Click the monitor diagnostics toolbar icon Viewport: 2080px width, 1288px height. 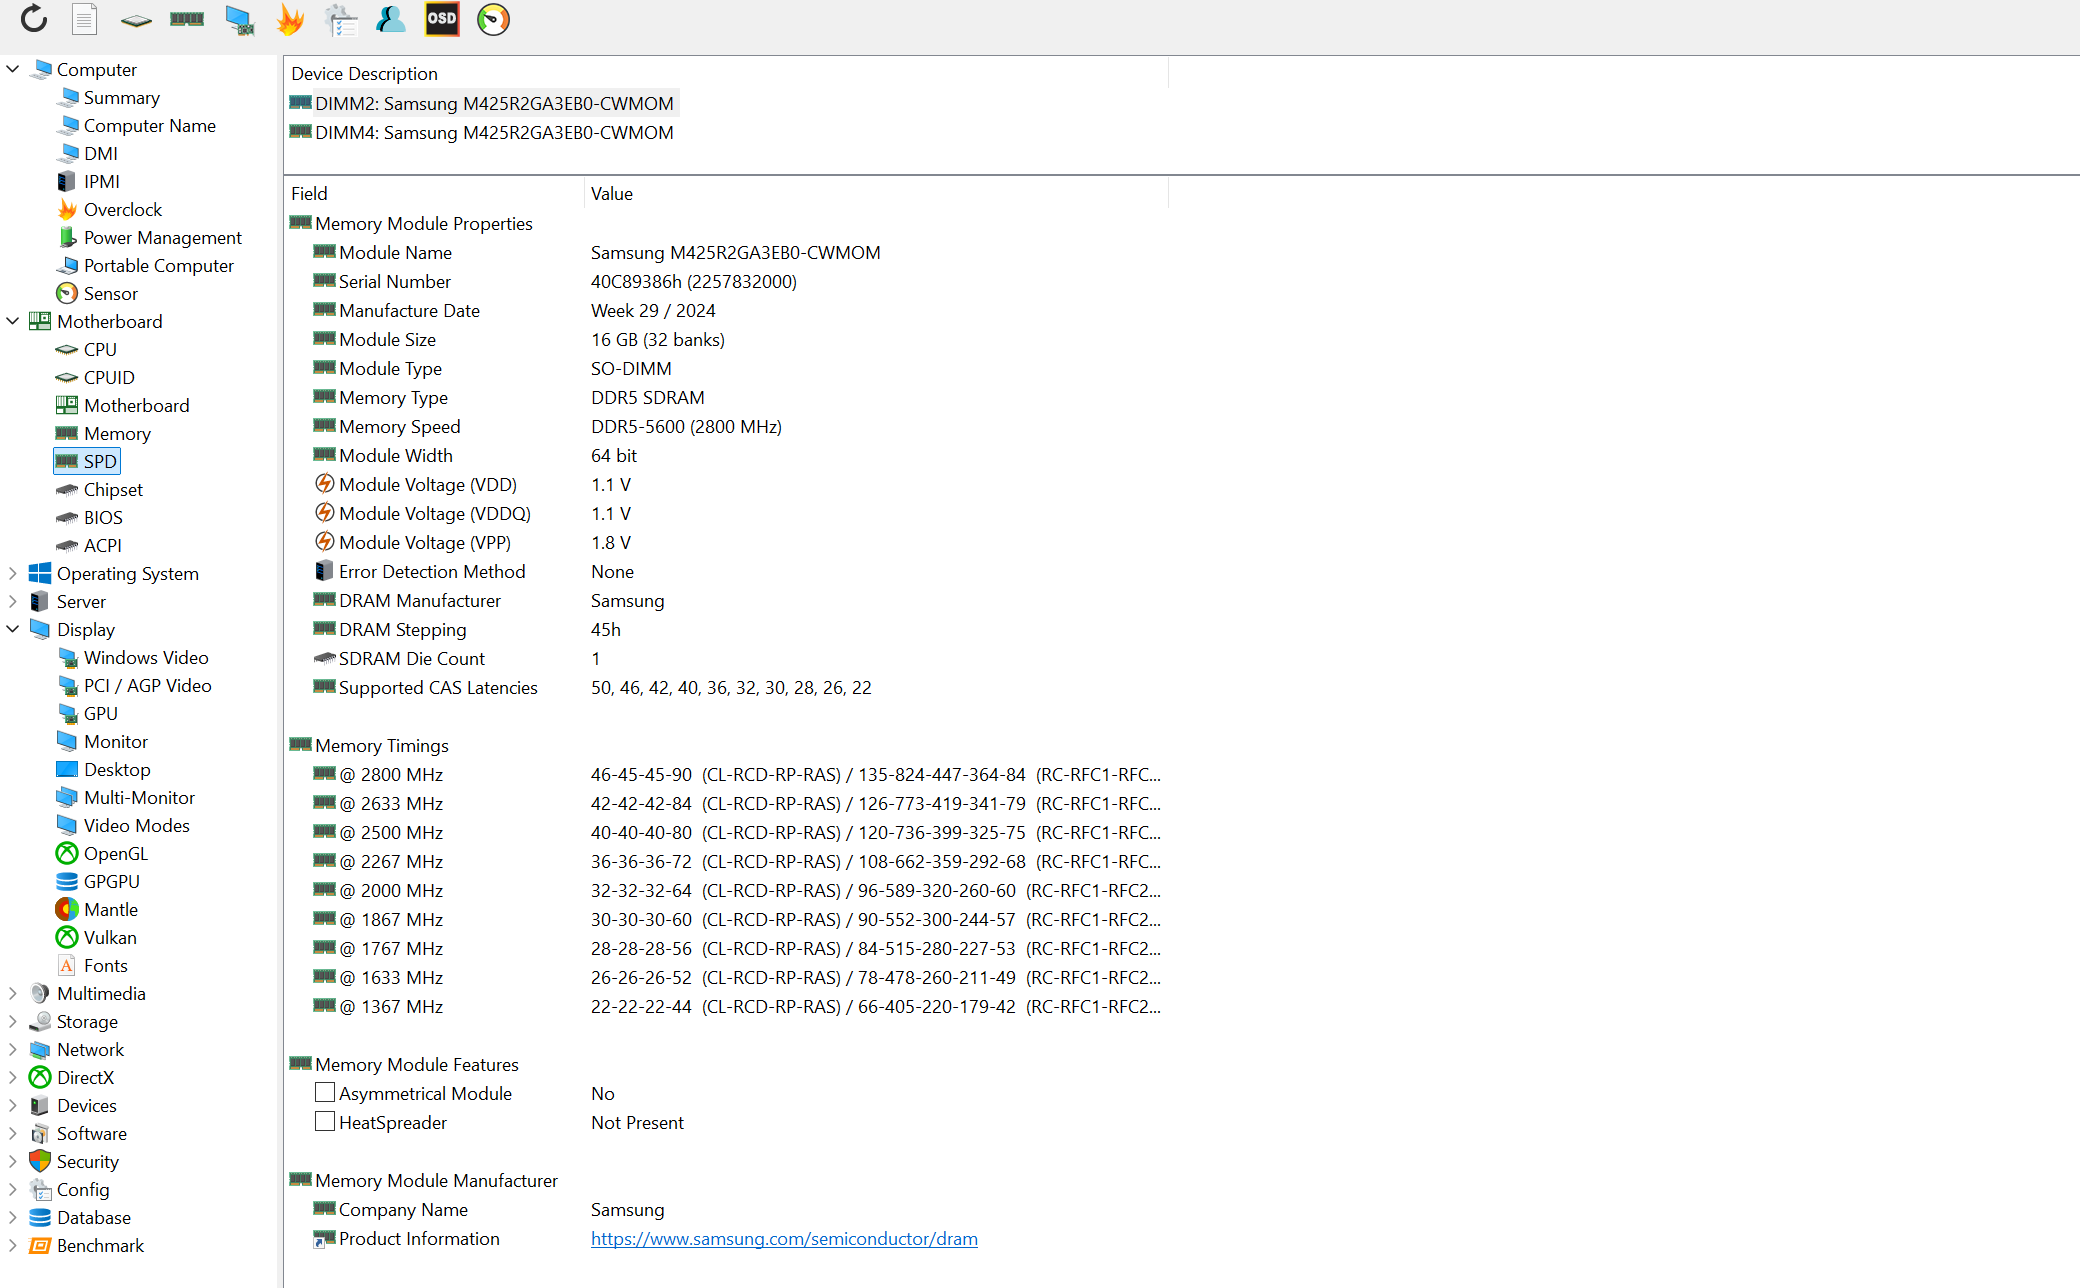click(239, 19)
